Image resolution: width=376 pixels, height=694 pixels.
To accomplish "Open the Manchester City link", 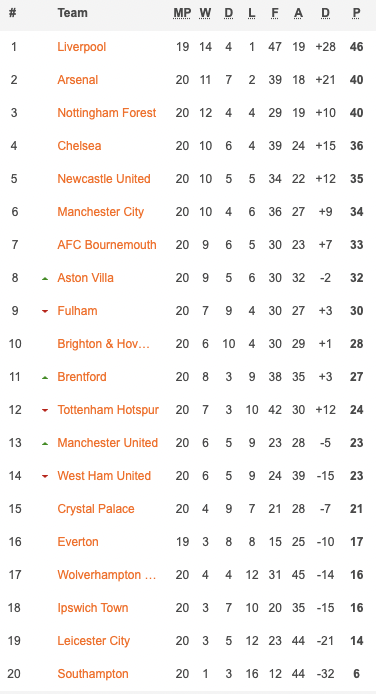I will click(x=101, y=212).
